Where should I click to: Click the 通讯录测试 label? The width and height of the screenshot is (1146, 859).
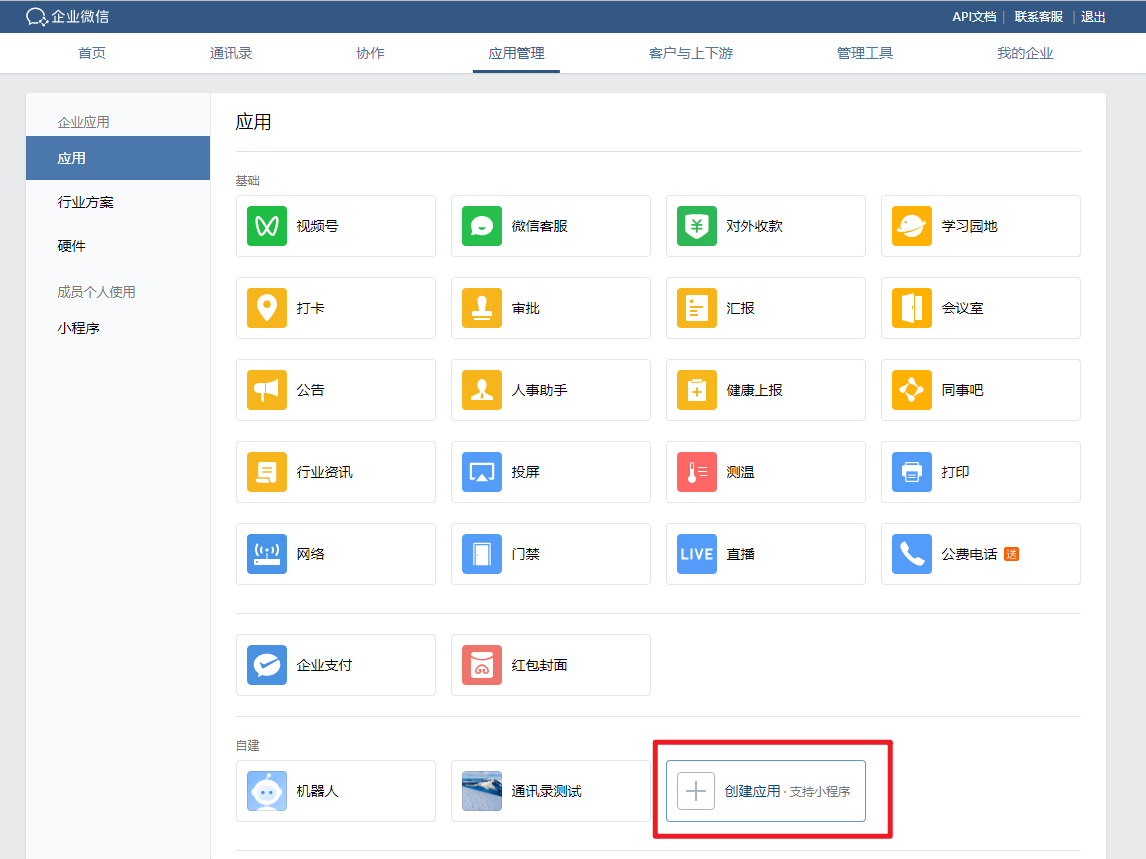(x=547, y=791)
